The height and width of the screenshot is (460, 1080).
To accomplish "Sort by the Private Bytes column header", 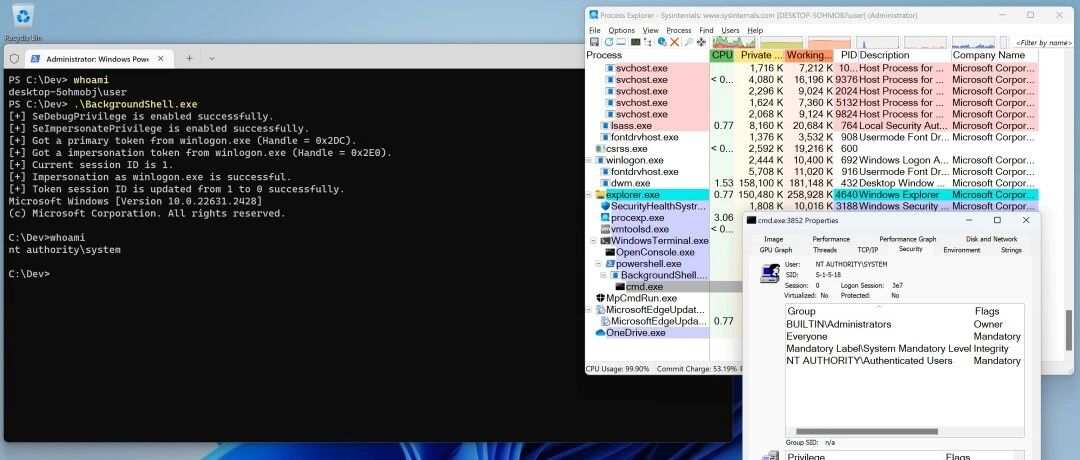I will tap(760, 55).
